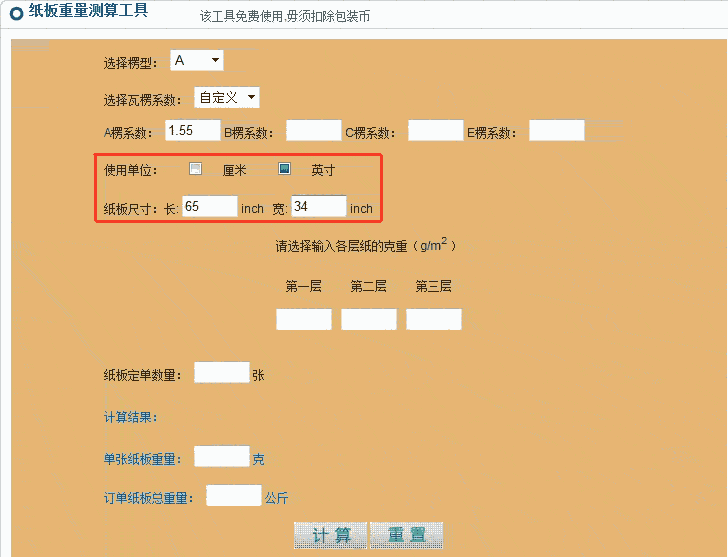The width and height of the screenshot is (728, 557).
Task: Focus the B楞系数 input field
Action: tap(313, 131)
